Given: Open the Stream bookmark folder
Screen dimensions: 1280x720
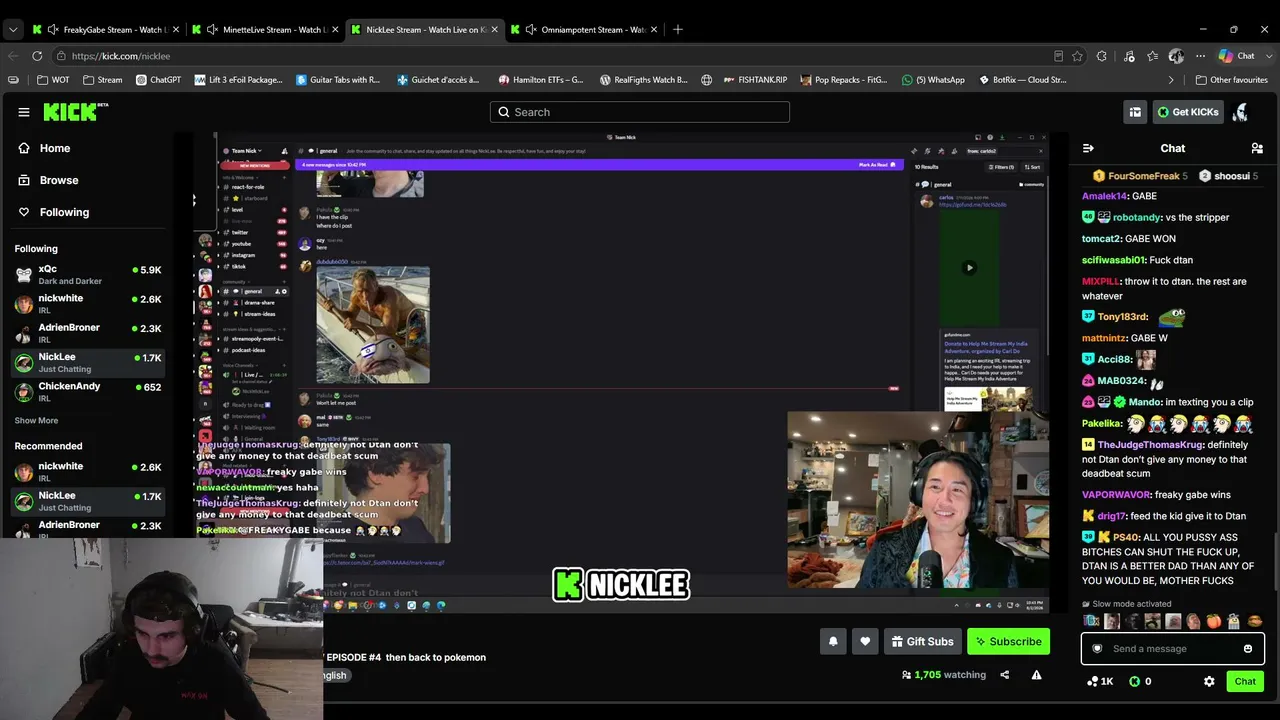Looking at the screenshot, I should 103,80.
